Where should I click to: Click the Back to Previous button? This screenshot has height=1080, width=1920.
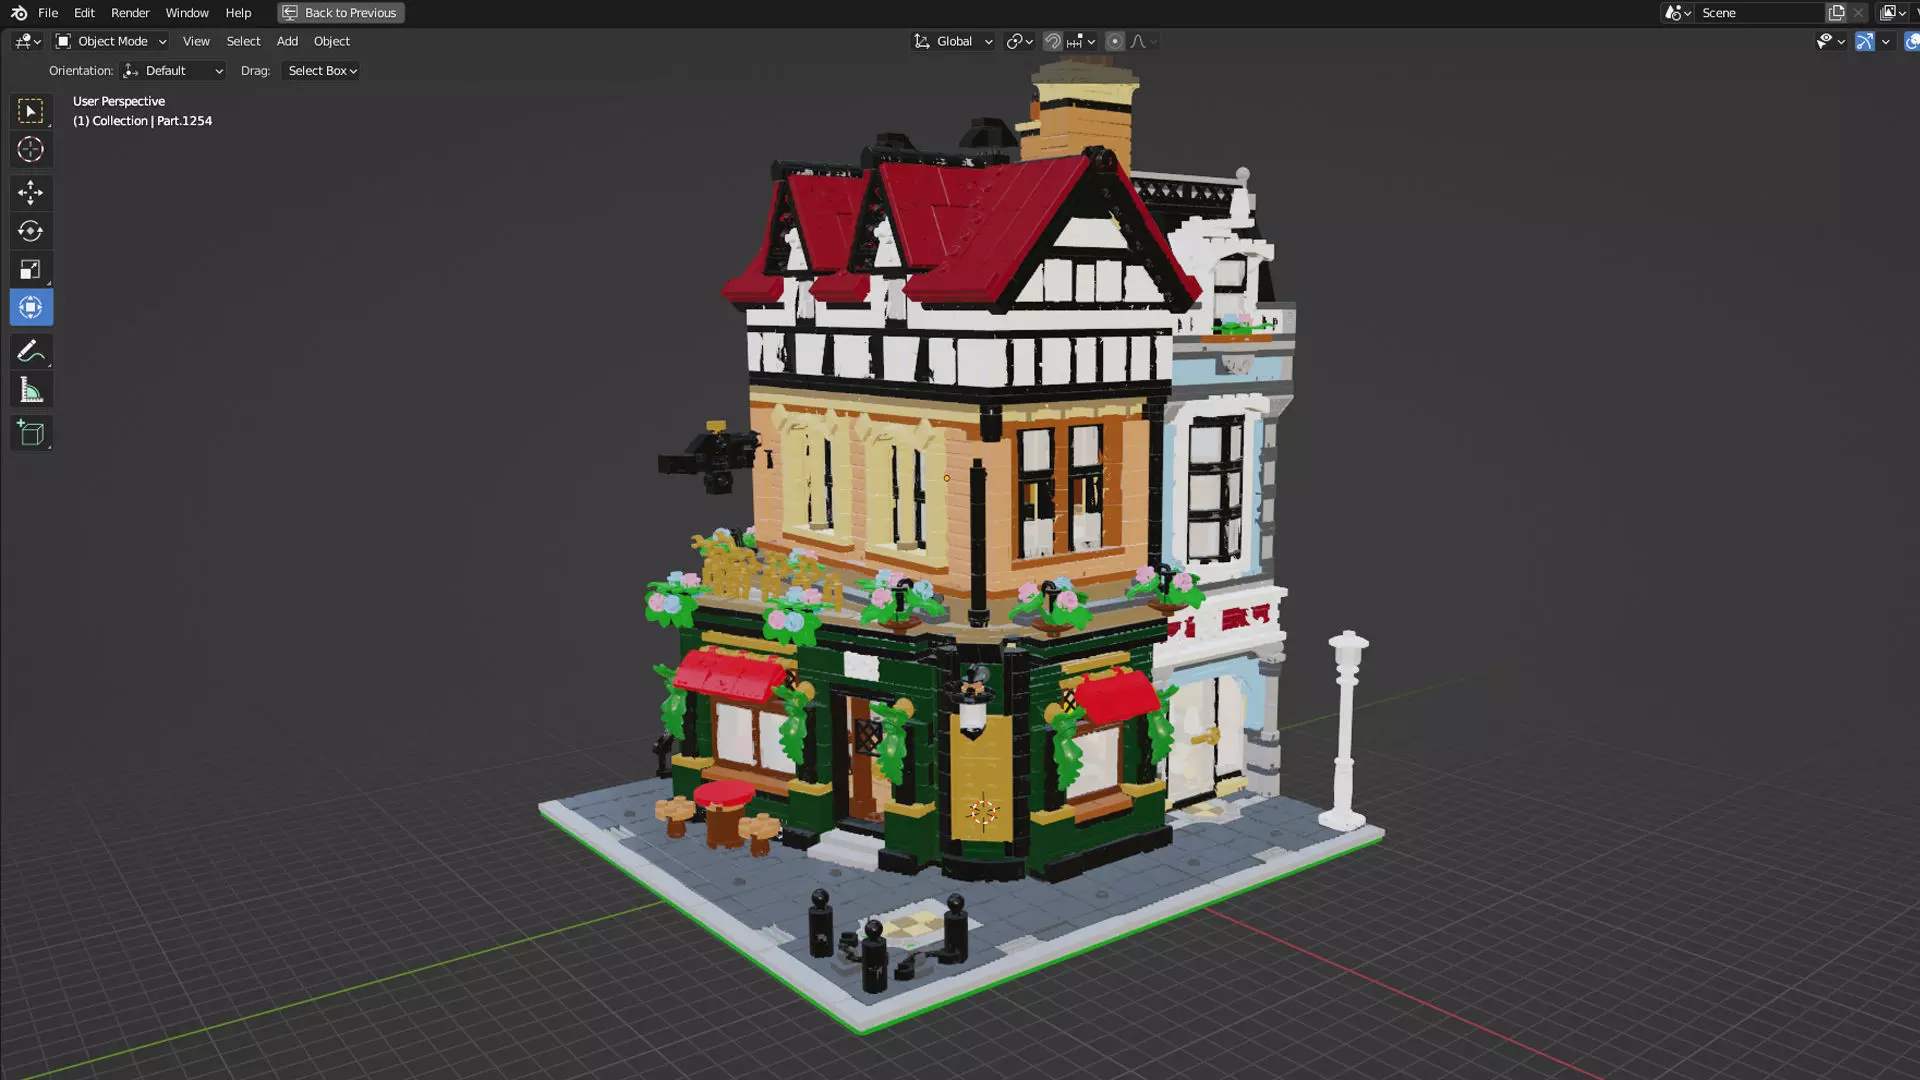point(340,13)
